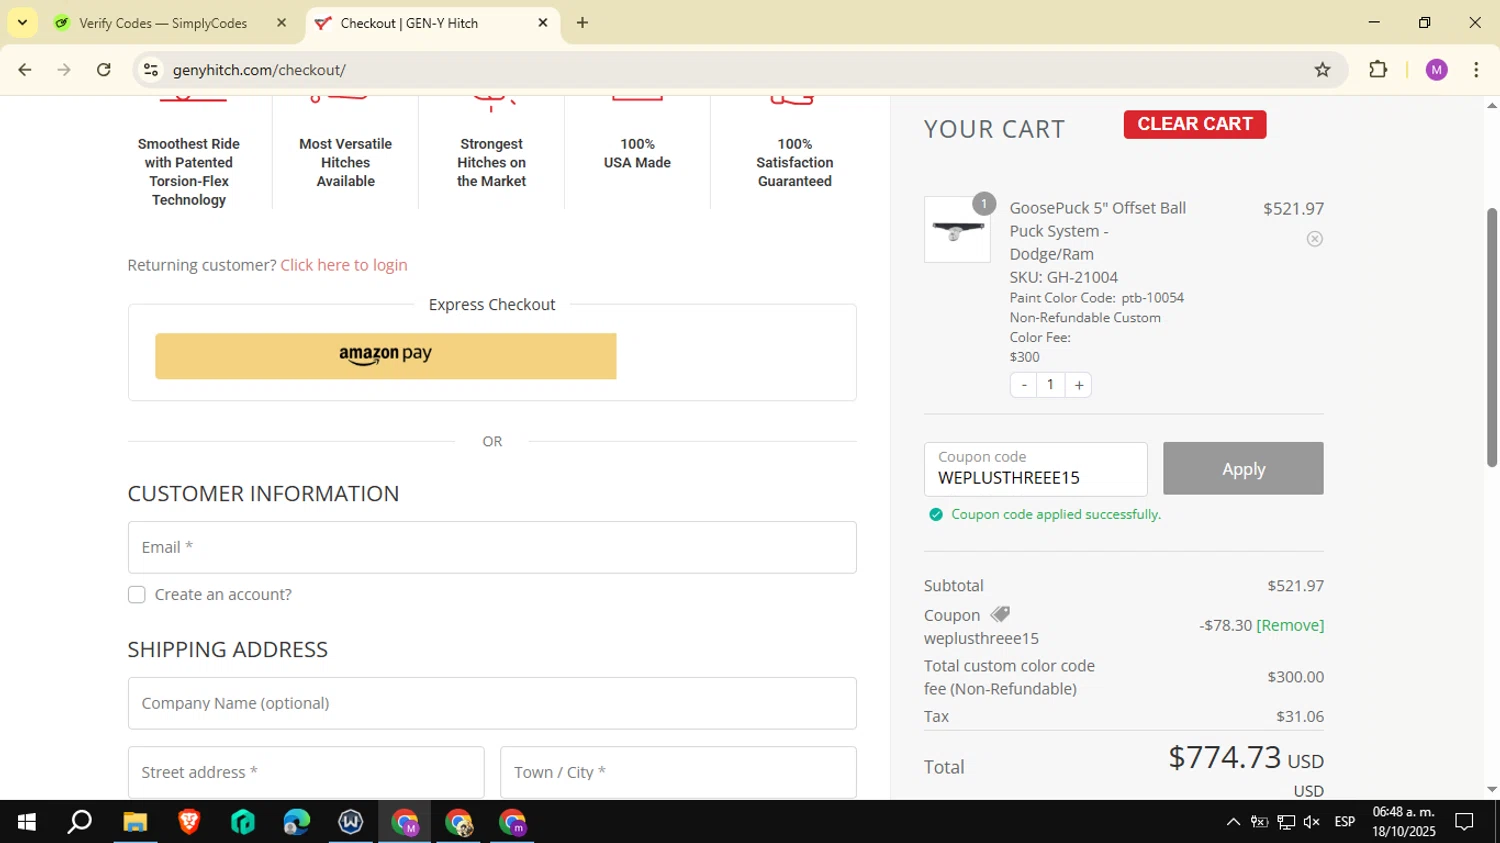
Task: Click the Street address field
Action: [306, 772]
